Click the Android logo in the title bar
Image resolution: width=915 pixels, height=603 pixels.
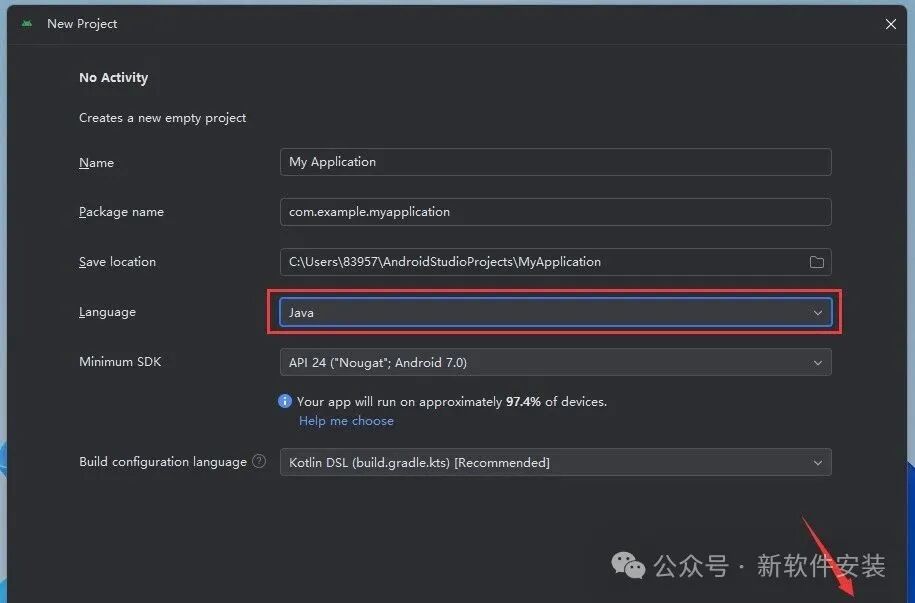pyautogui.click(x=27, y=24)
